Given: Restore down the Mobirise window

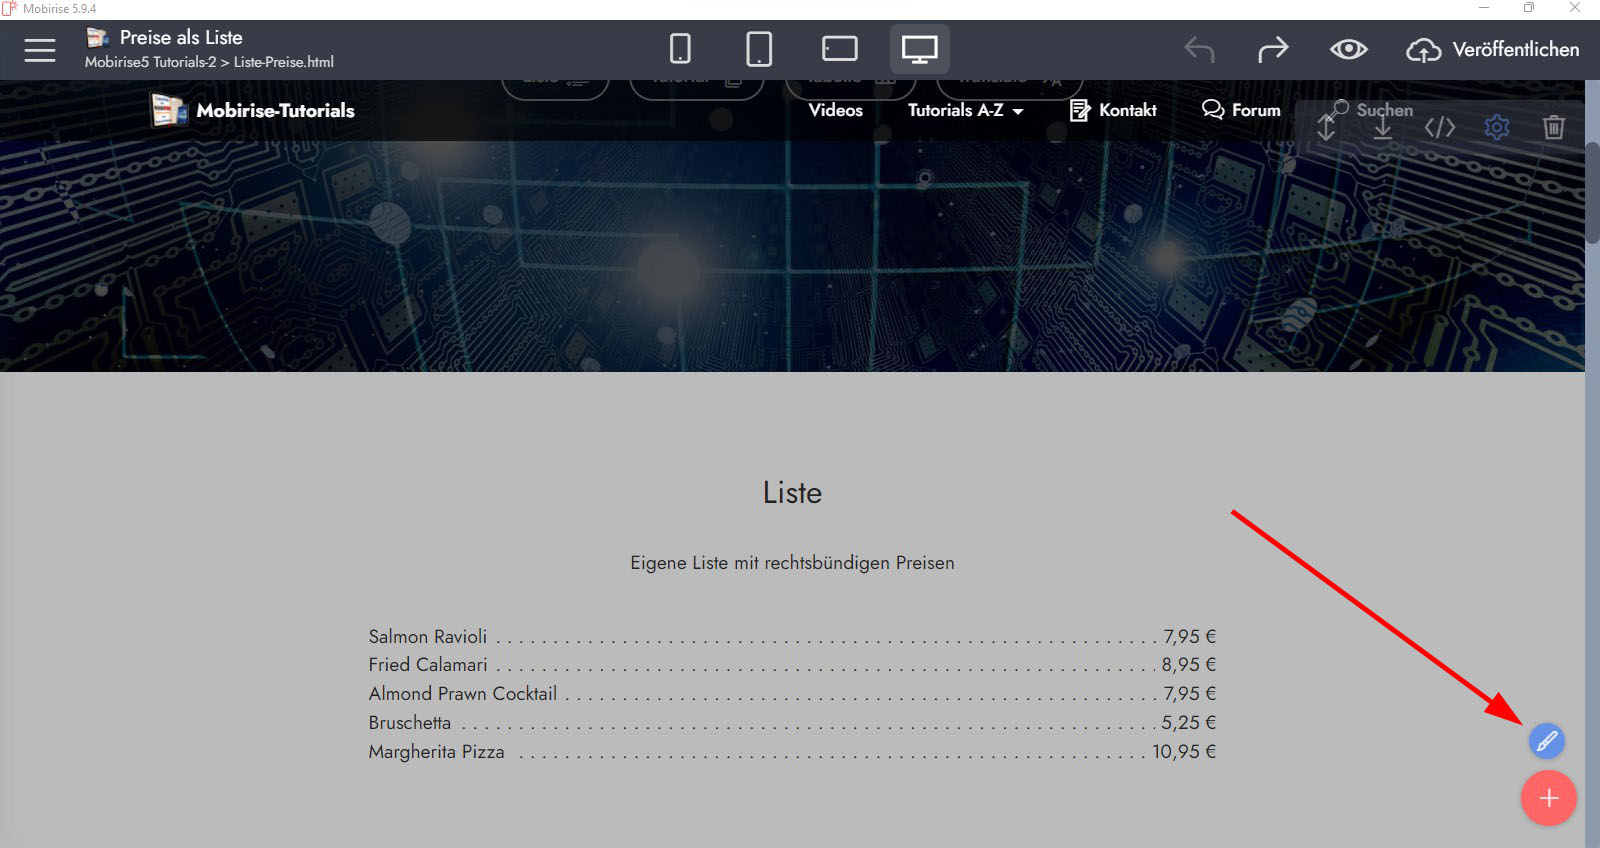Looking at the screenshot, I should point(1529,8).
